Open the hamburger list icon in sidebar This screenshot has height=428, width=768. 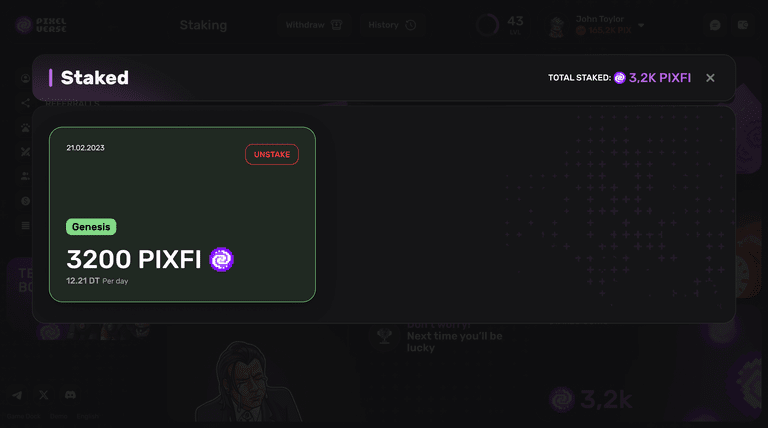pos(25,225)
